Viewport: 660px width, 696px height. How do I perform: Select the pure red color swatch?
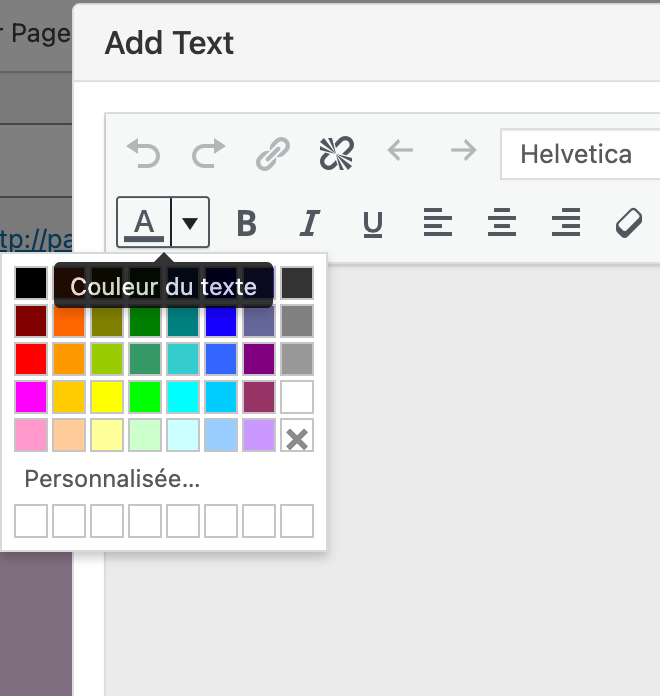(x=31, y=359)
